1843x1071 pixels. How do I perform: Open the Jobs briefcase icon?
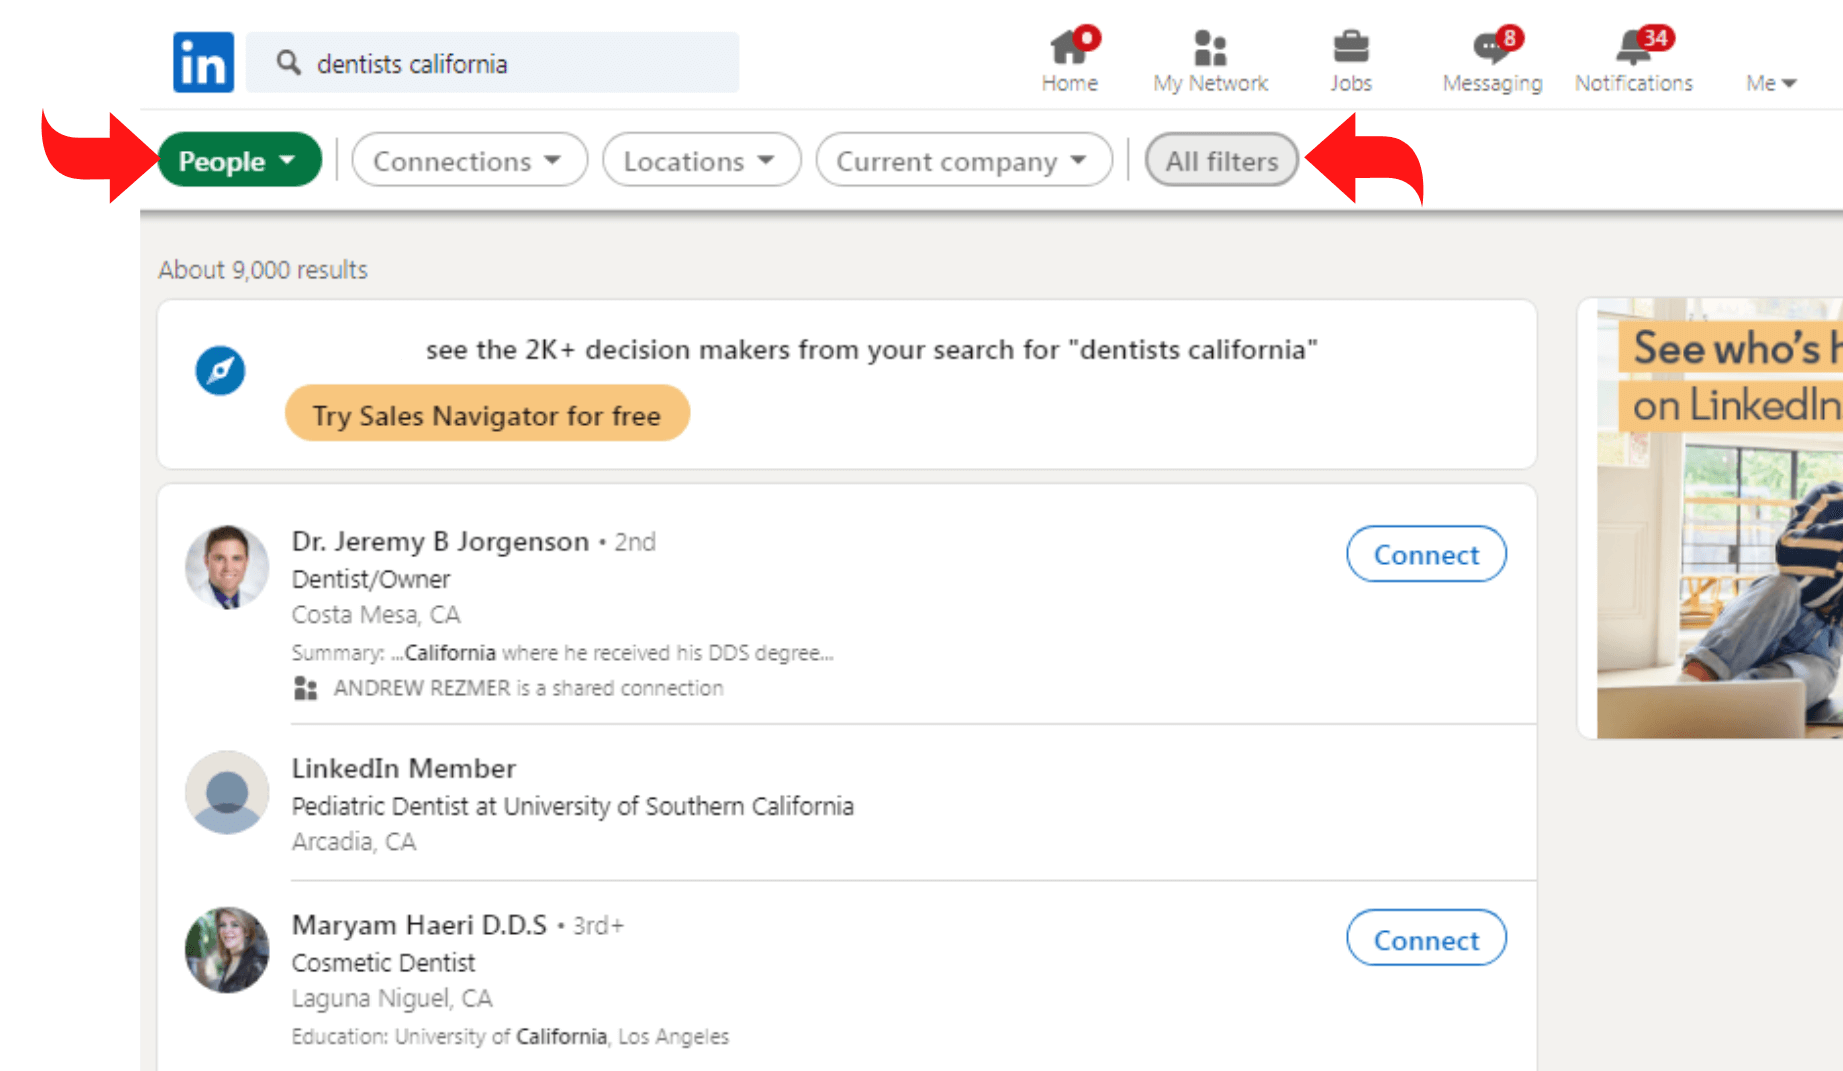click(1350, 48)
